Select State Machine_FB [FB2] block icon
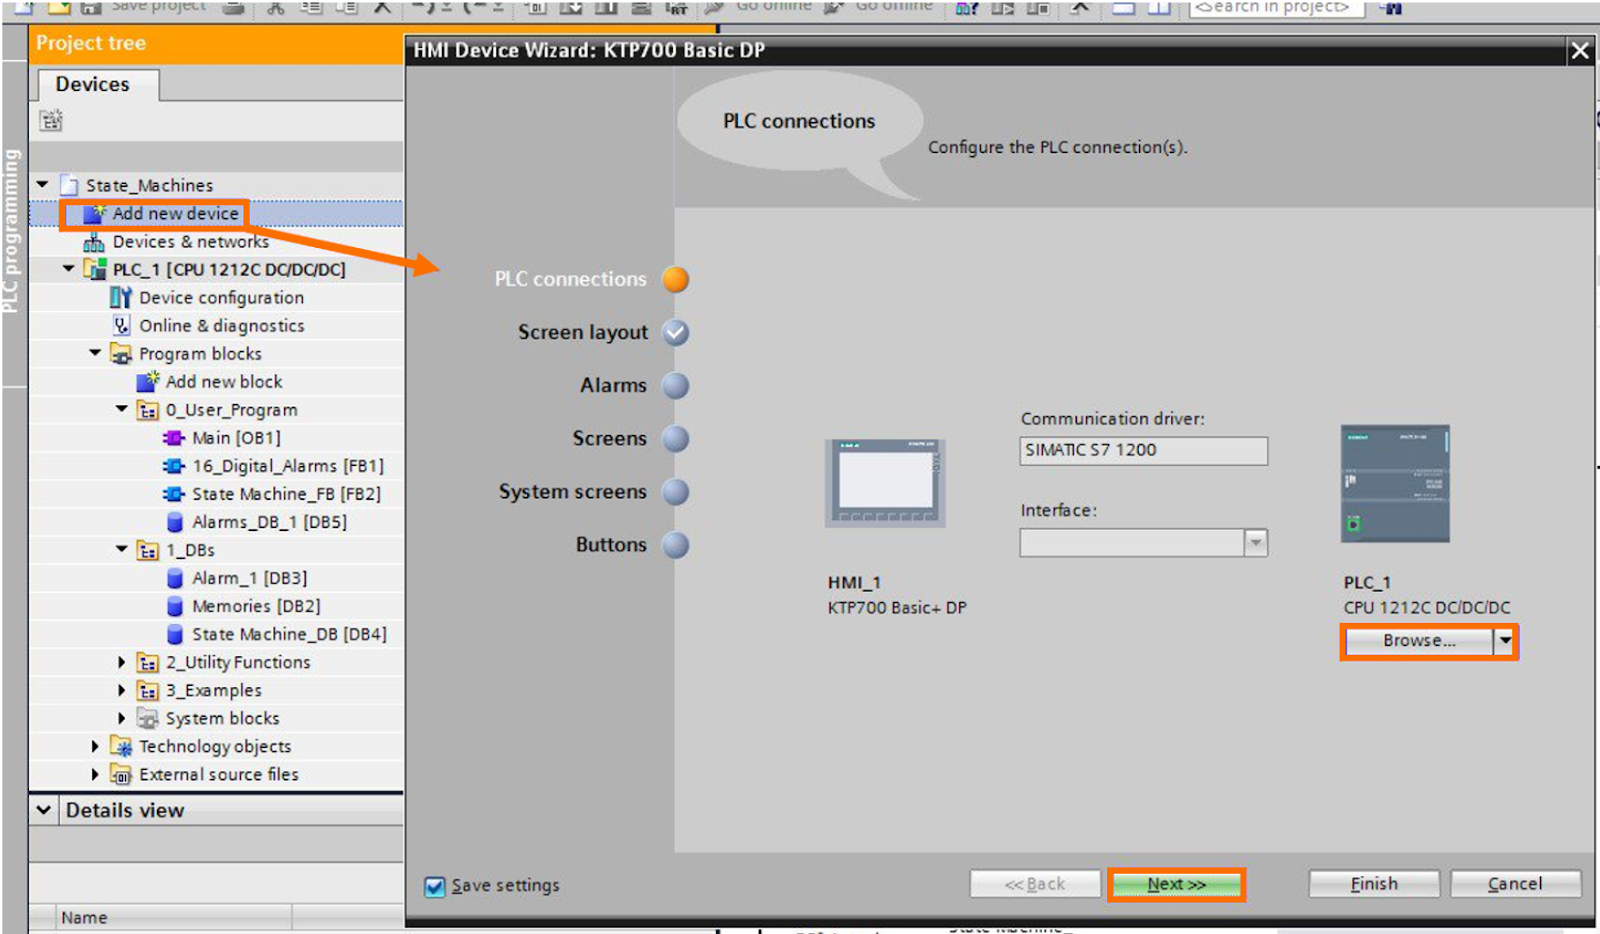 click(174, 494)
